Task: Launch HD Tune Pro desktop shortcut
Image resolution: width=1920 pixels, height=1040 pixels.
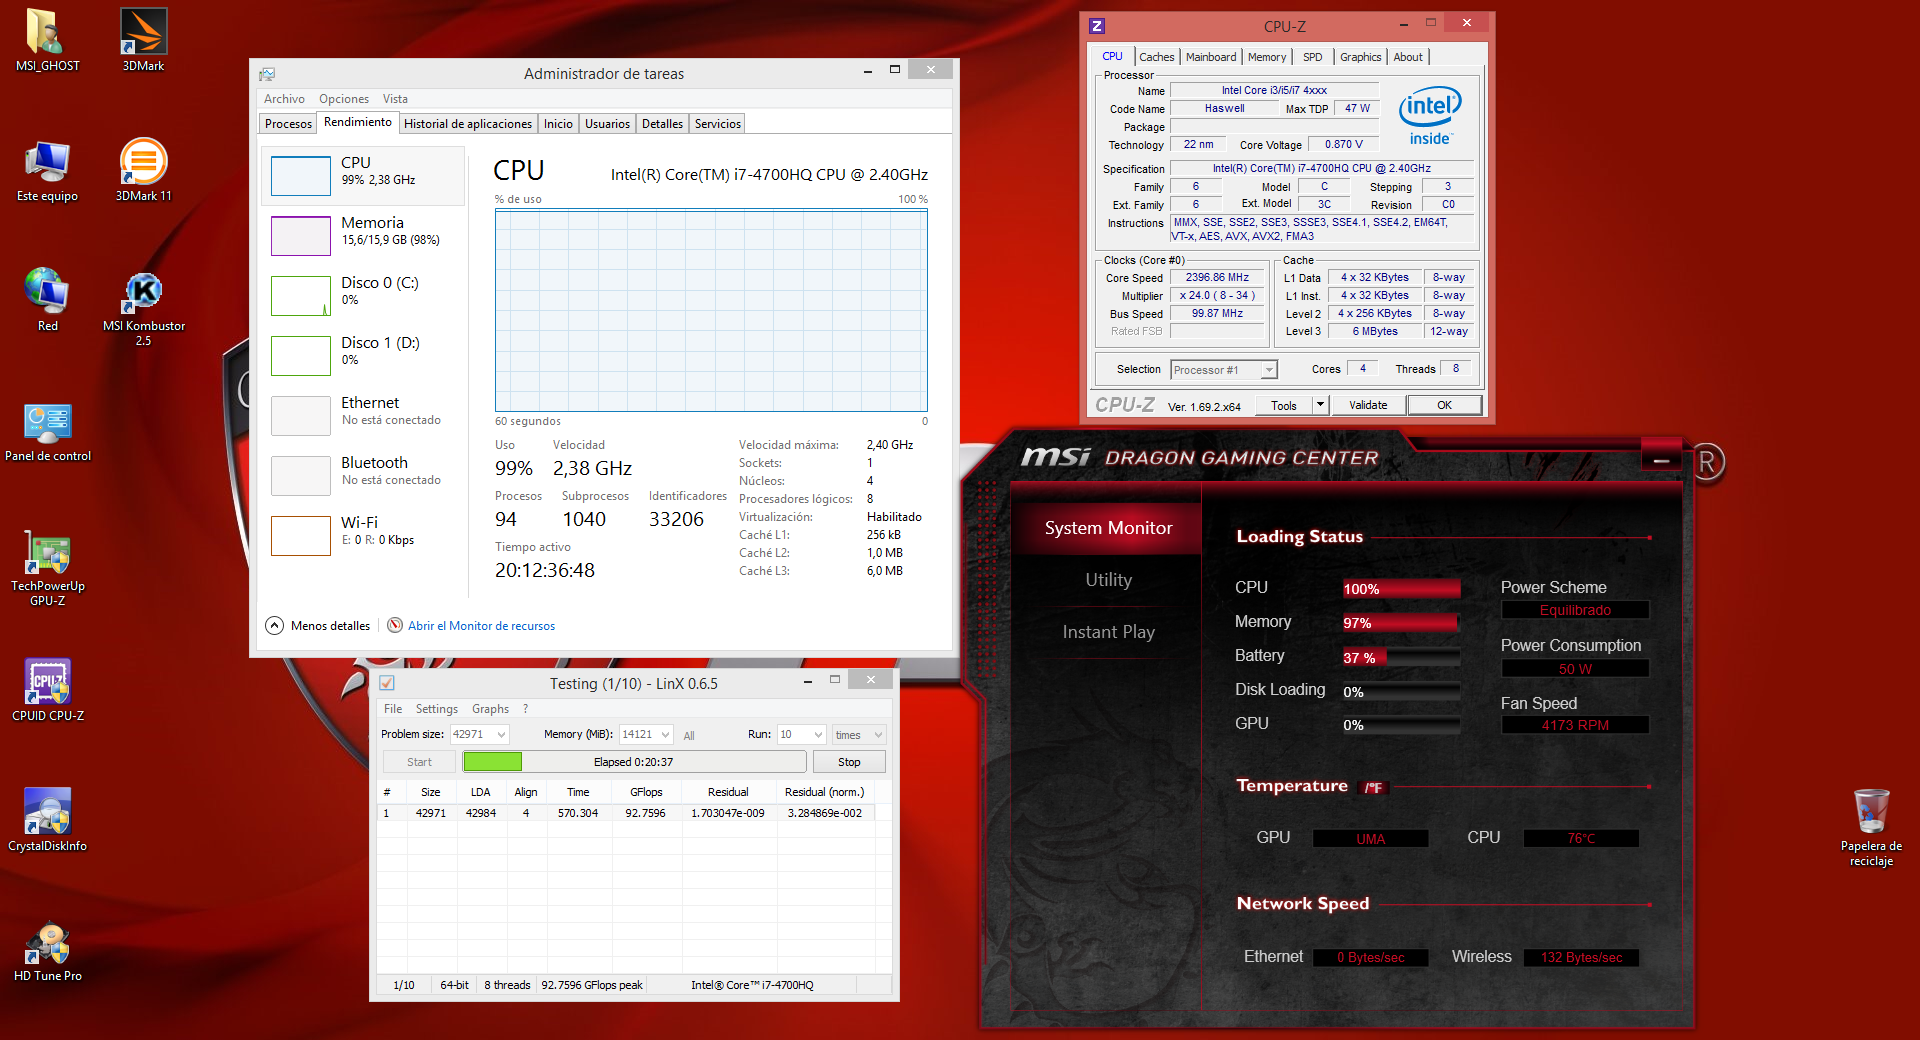Action: pos(47,952)
